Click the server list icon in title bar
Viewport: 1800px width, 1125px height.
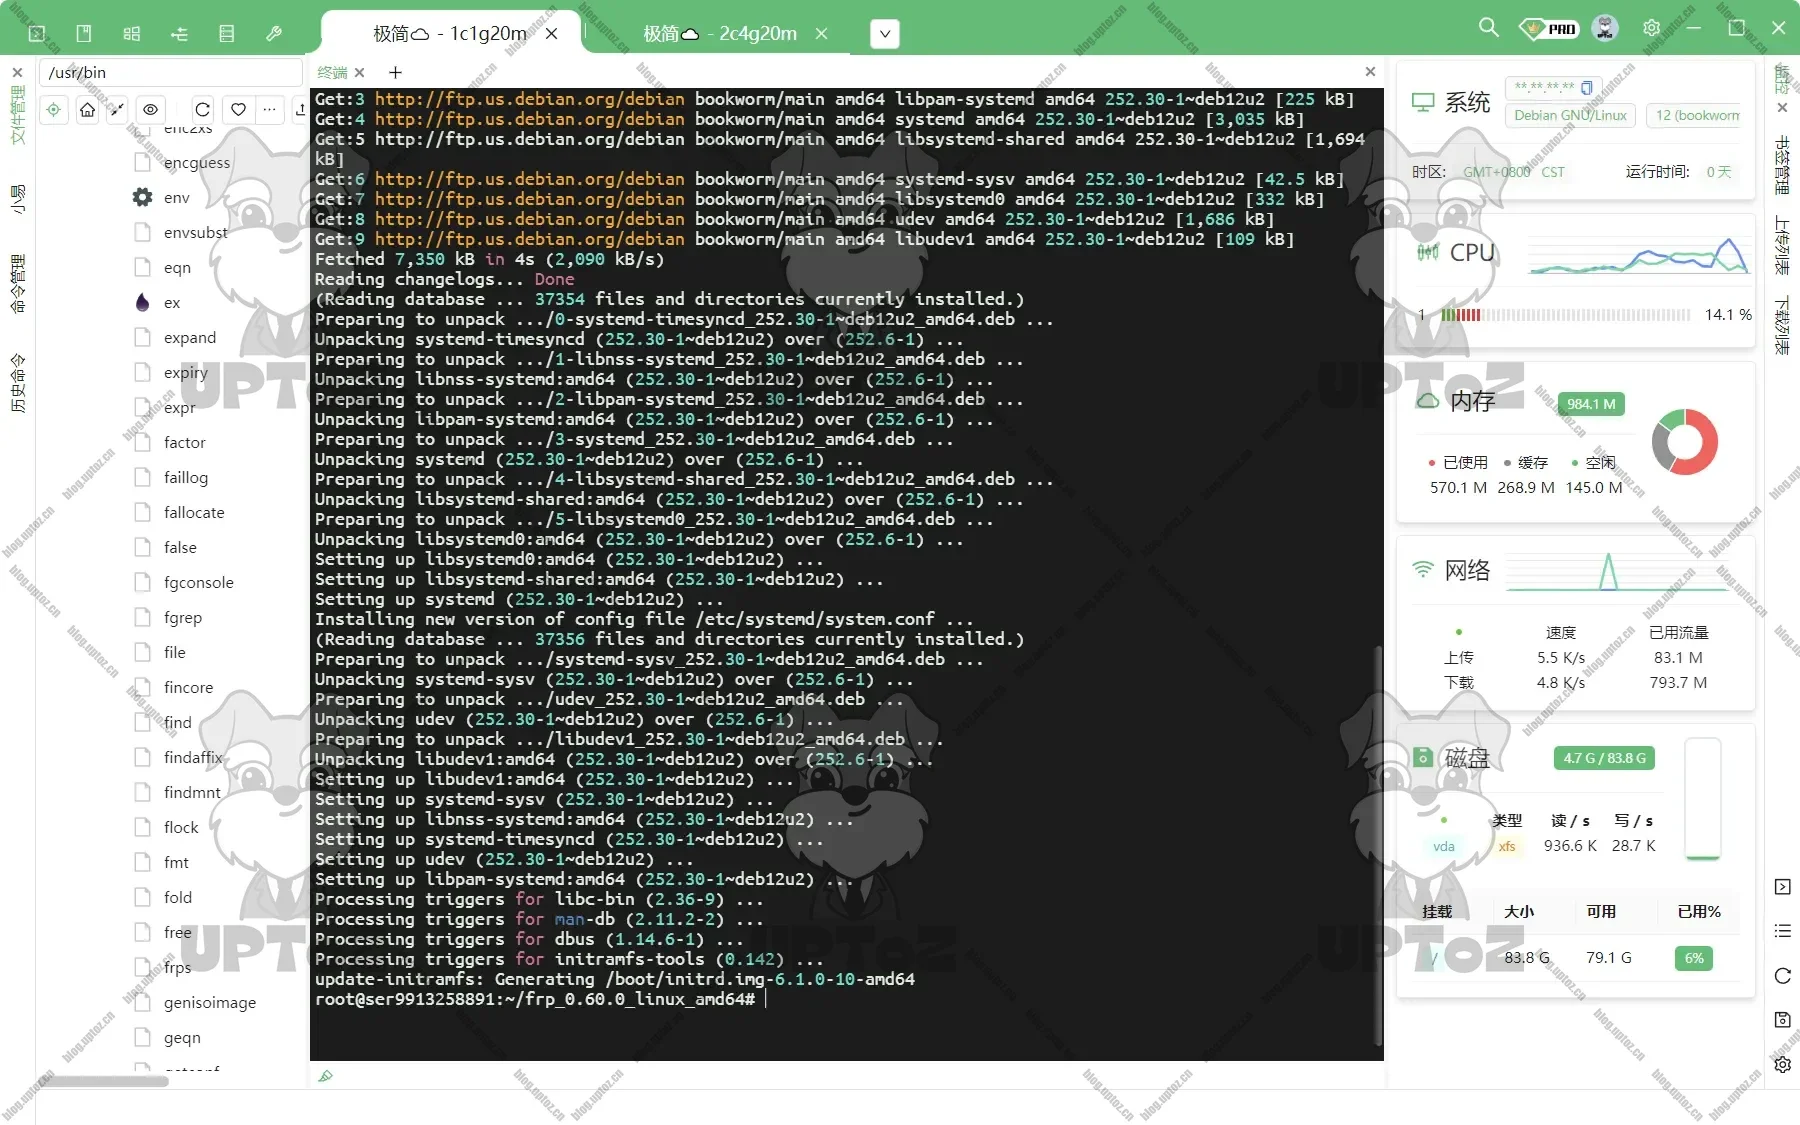[227, 33]
